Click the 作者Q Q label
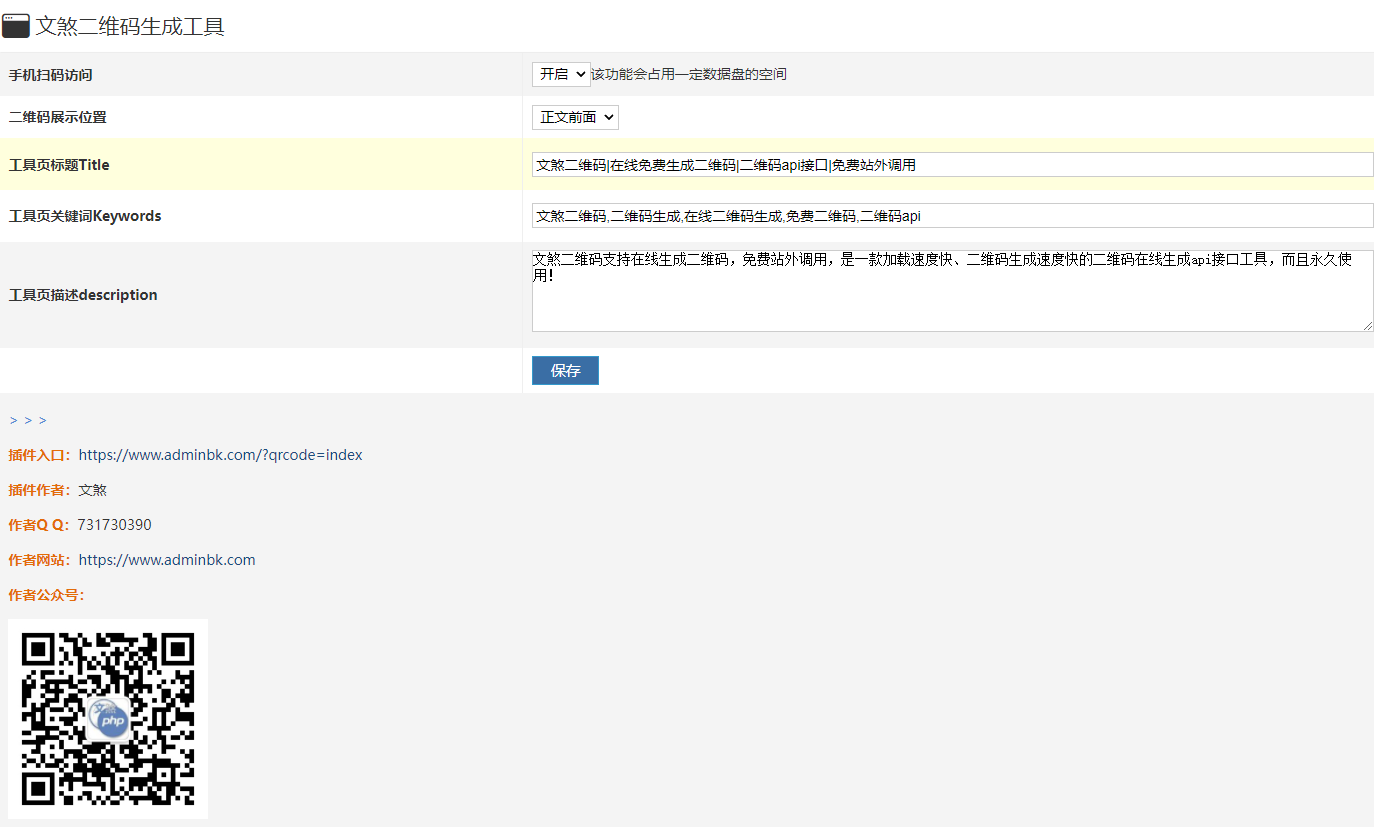The height and width of the screenshot is (827, 1374). (39, 525)
